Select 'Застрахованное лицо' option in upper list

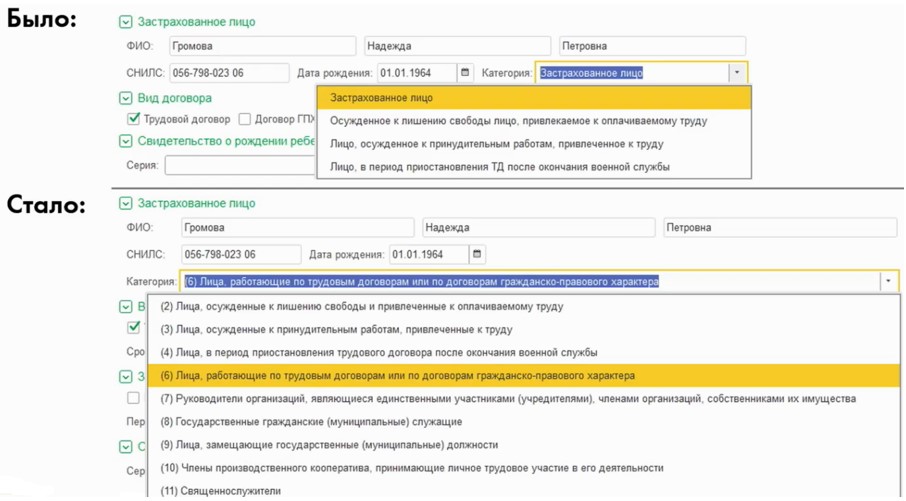click(534, 98)
